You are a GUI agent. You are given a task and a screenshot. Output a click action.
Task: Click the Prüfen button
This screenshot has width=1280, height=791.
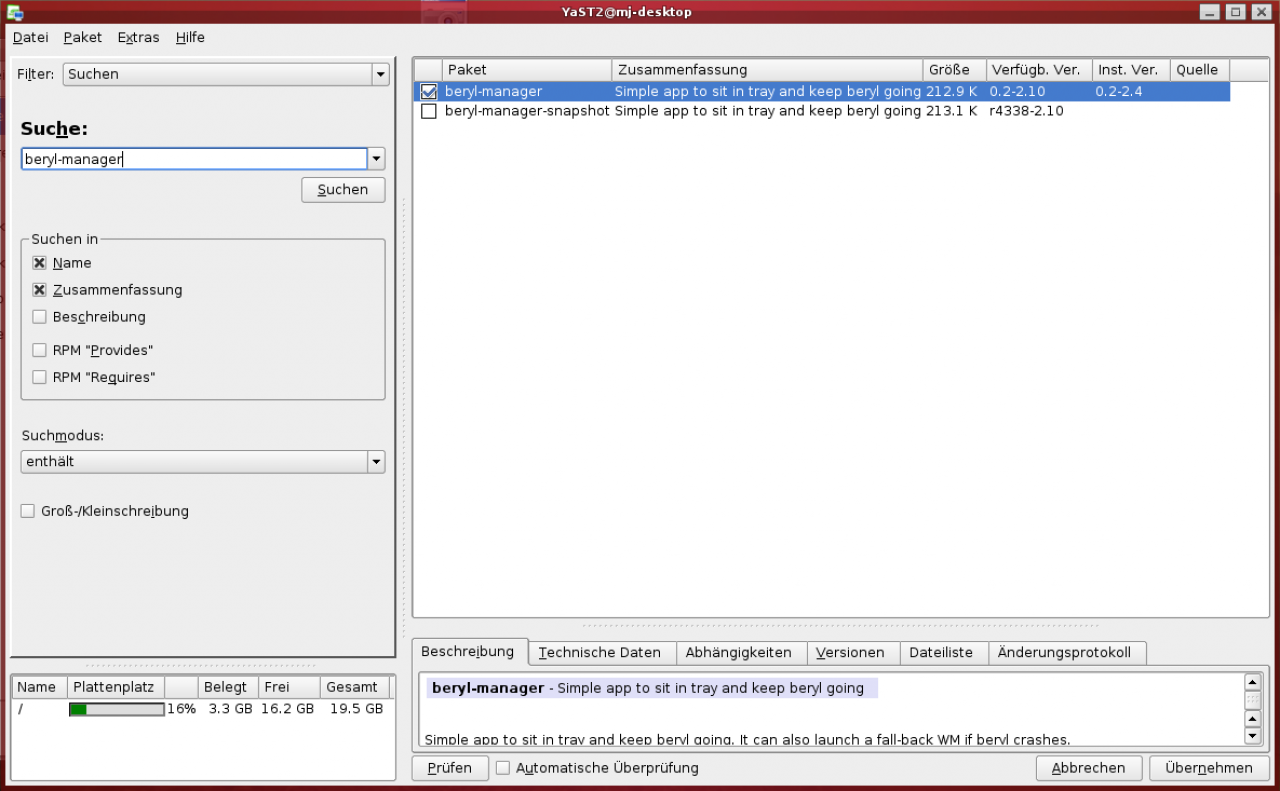point(450,768)
